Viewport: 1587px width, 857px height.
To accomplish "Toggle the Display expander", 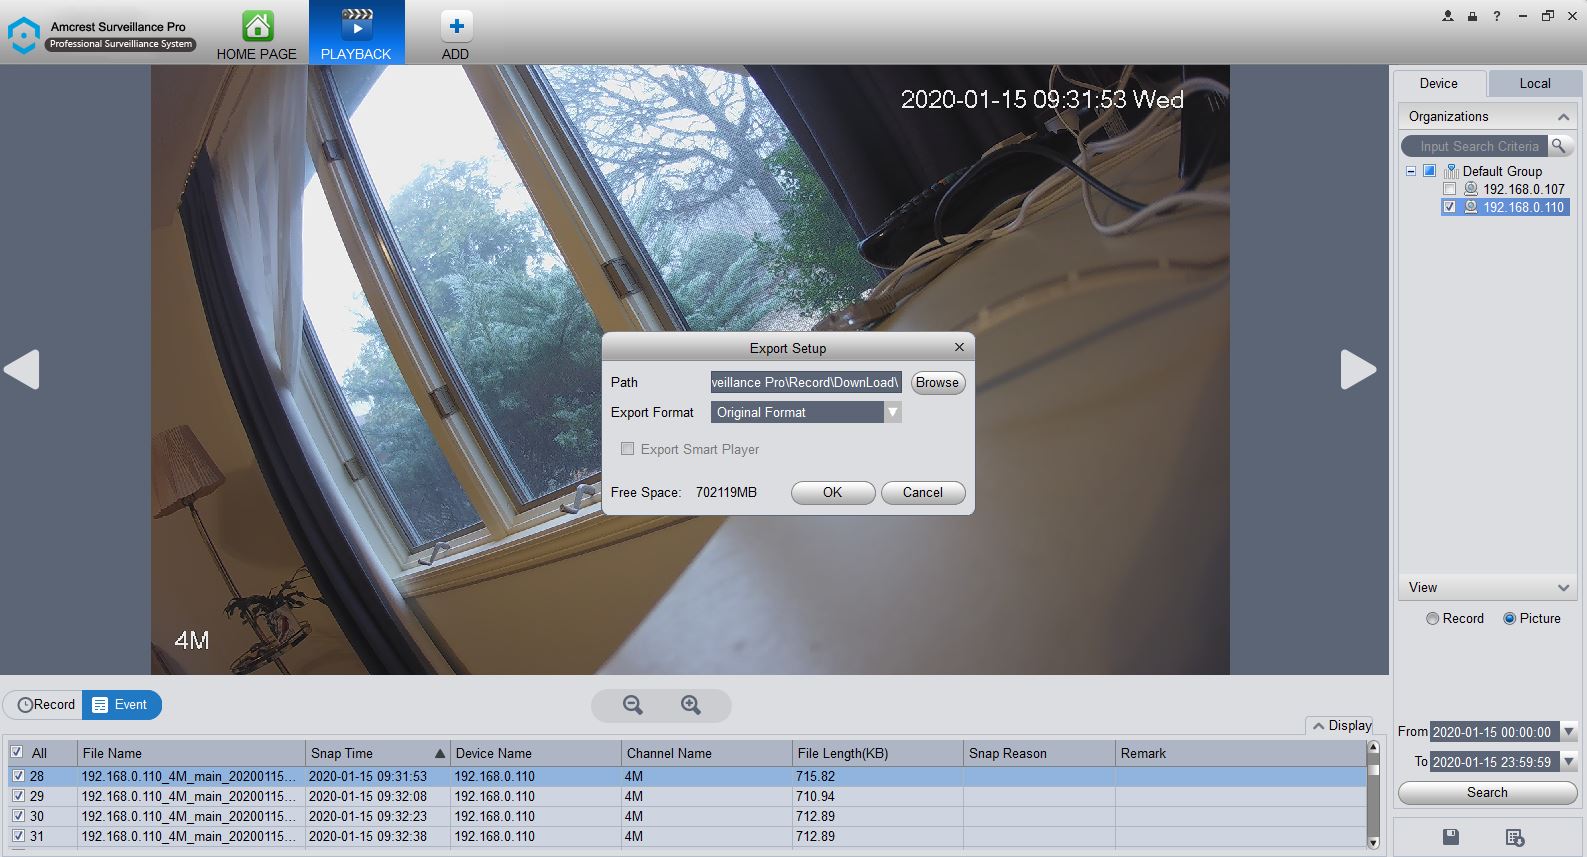I will click(x=1341, y=726).
